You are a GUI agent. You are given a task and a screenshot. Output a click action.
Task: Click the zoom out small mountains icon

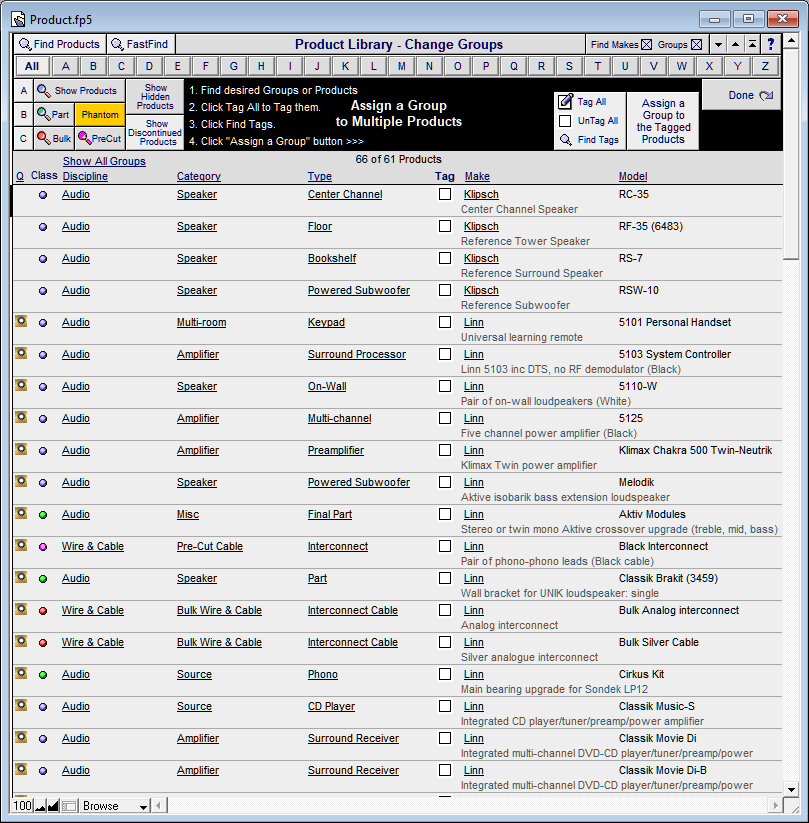click(40, 806)
